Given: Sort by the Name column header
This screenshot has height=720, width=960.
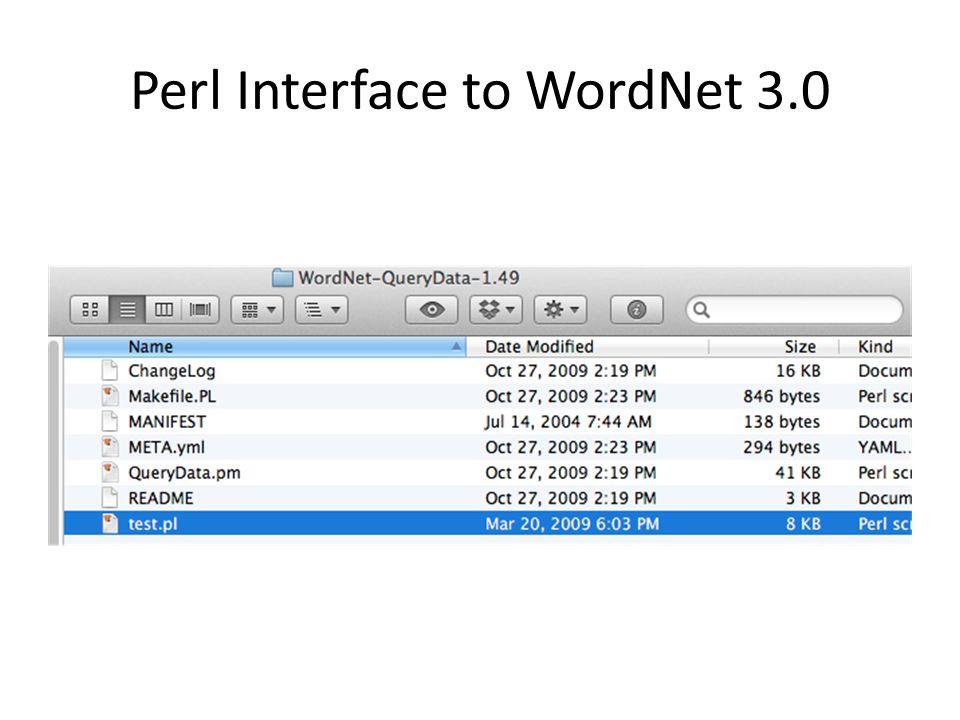Looking at the screenshot, I should tap(264, 347).
